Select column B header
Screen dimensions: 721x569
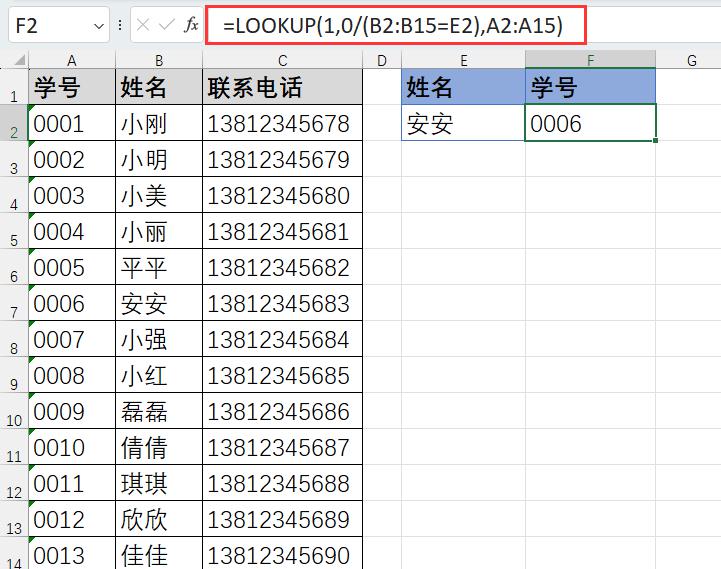(159, 60)
